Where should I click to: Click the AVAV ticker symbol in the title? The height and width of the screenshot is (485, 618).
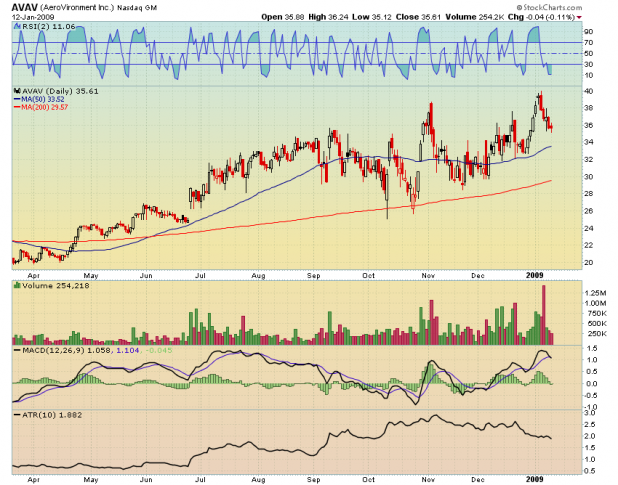(24, 7)
